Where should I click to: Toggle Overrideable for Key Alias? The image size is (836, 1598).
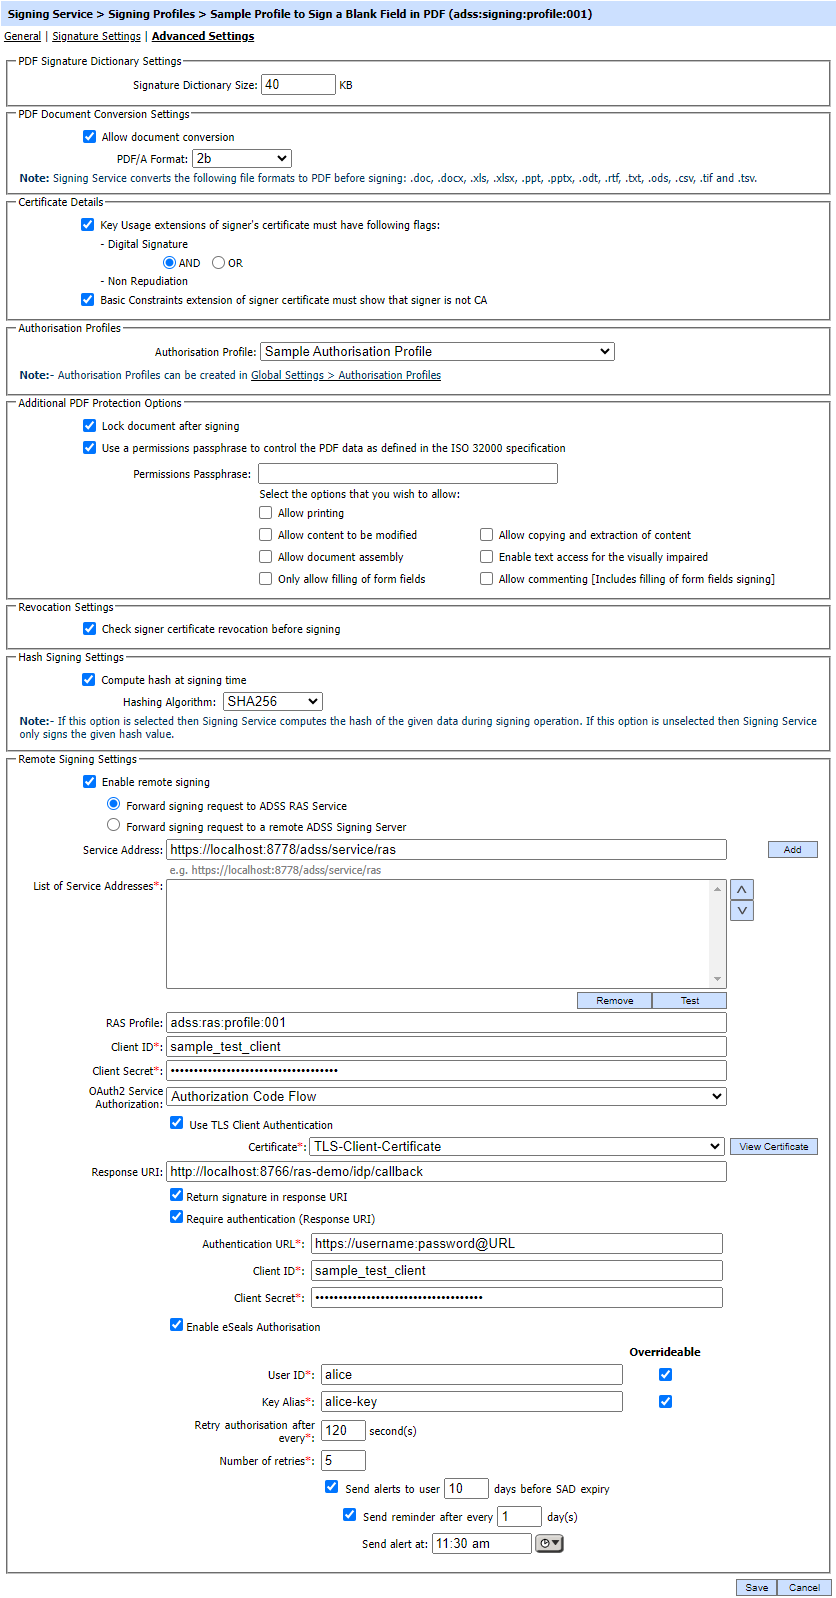pyautogui.click(x=665, y=1401)
